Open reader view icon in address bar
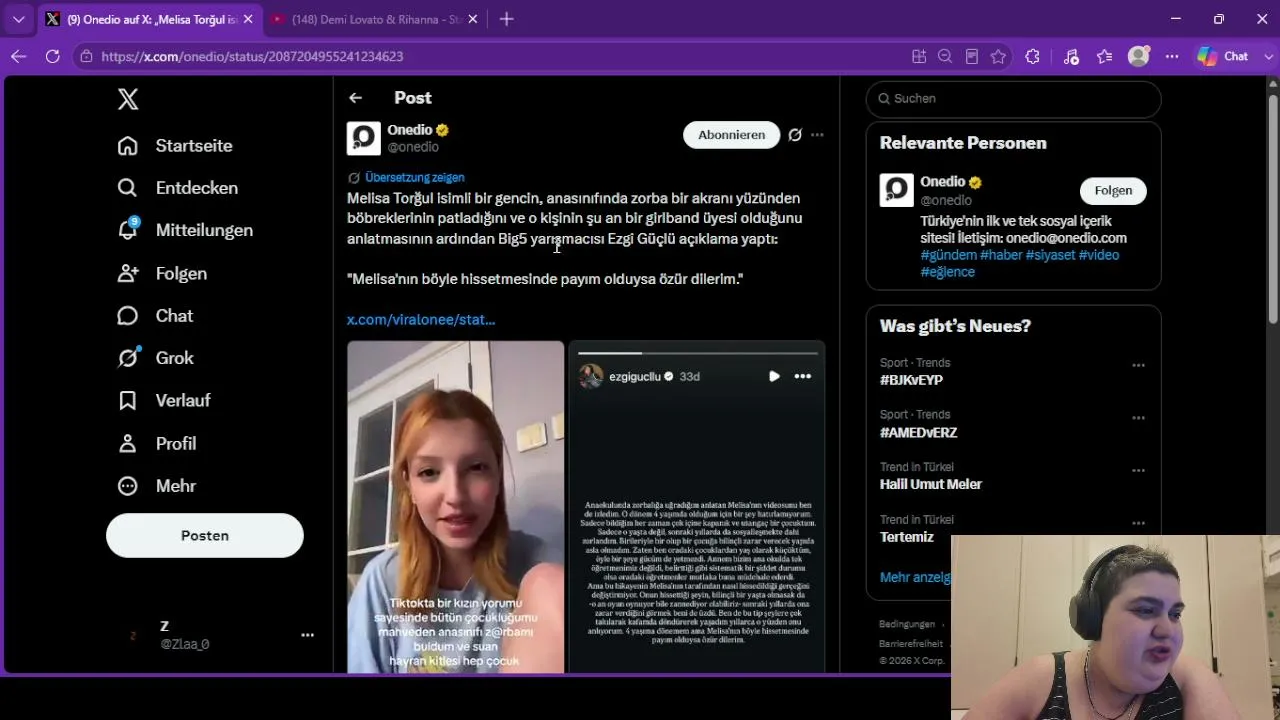The image size is (1280, 720). point(972,57)
